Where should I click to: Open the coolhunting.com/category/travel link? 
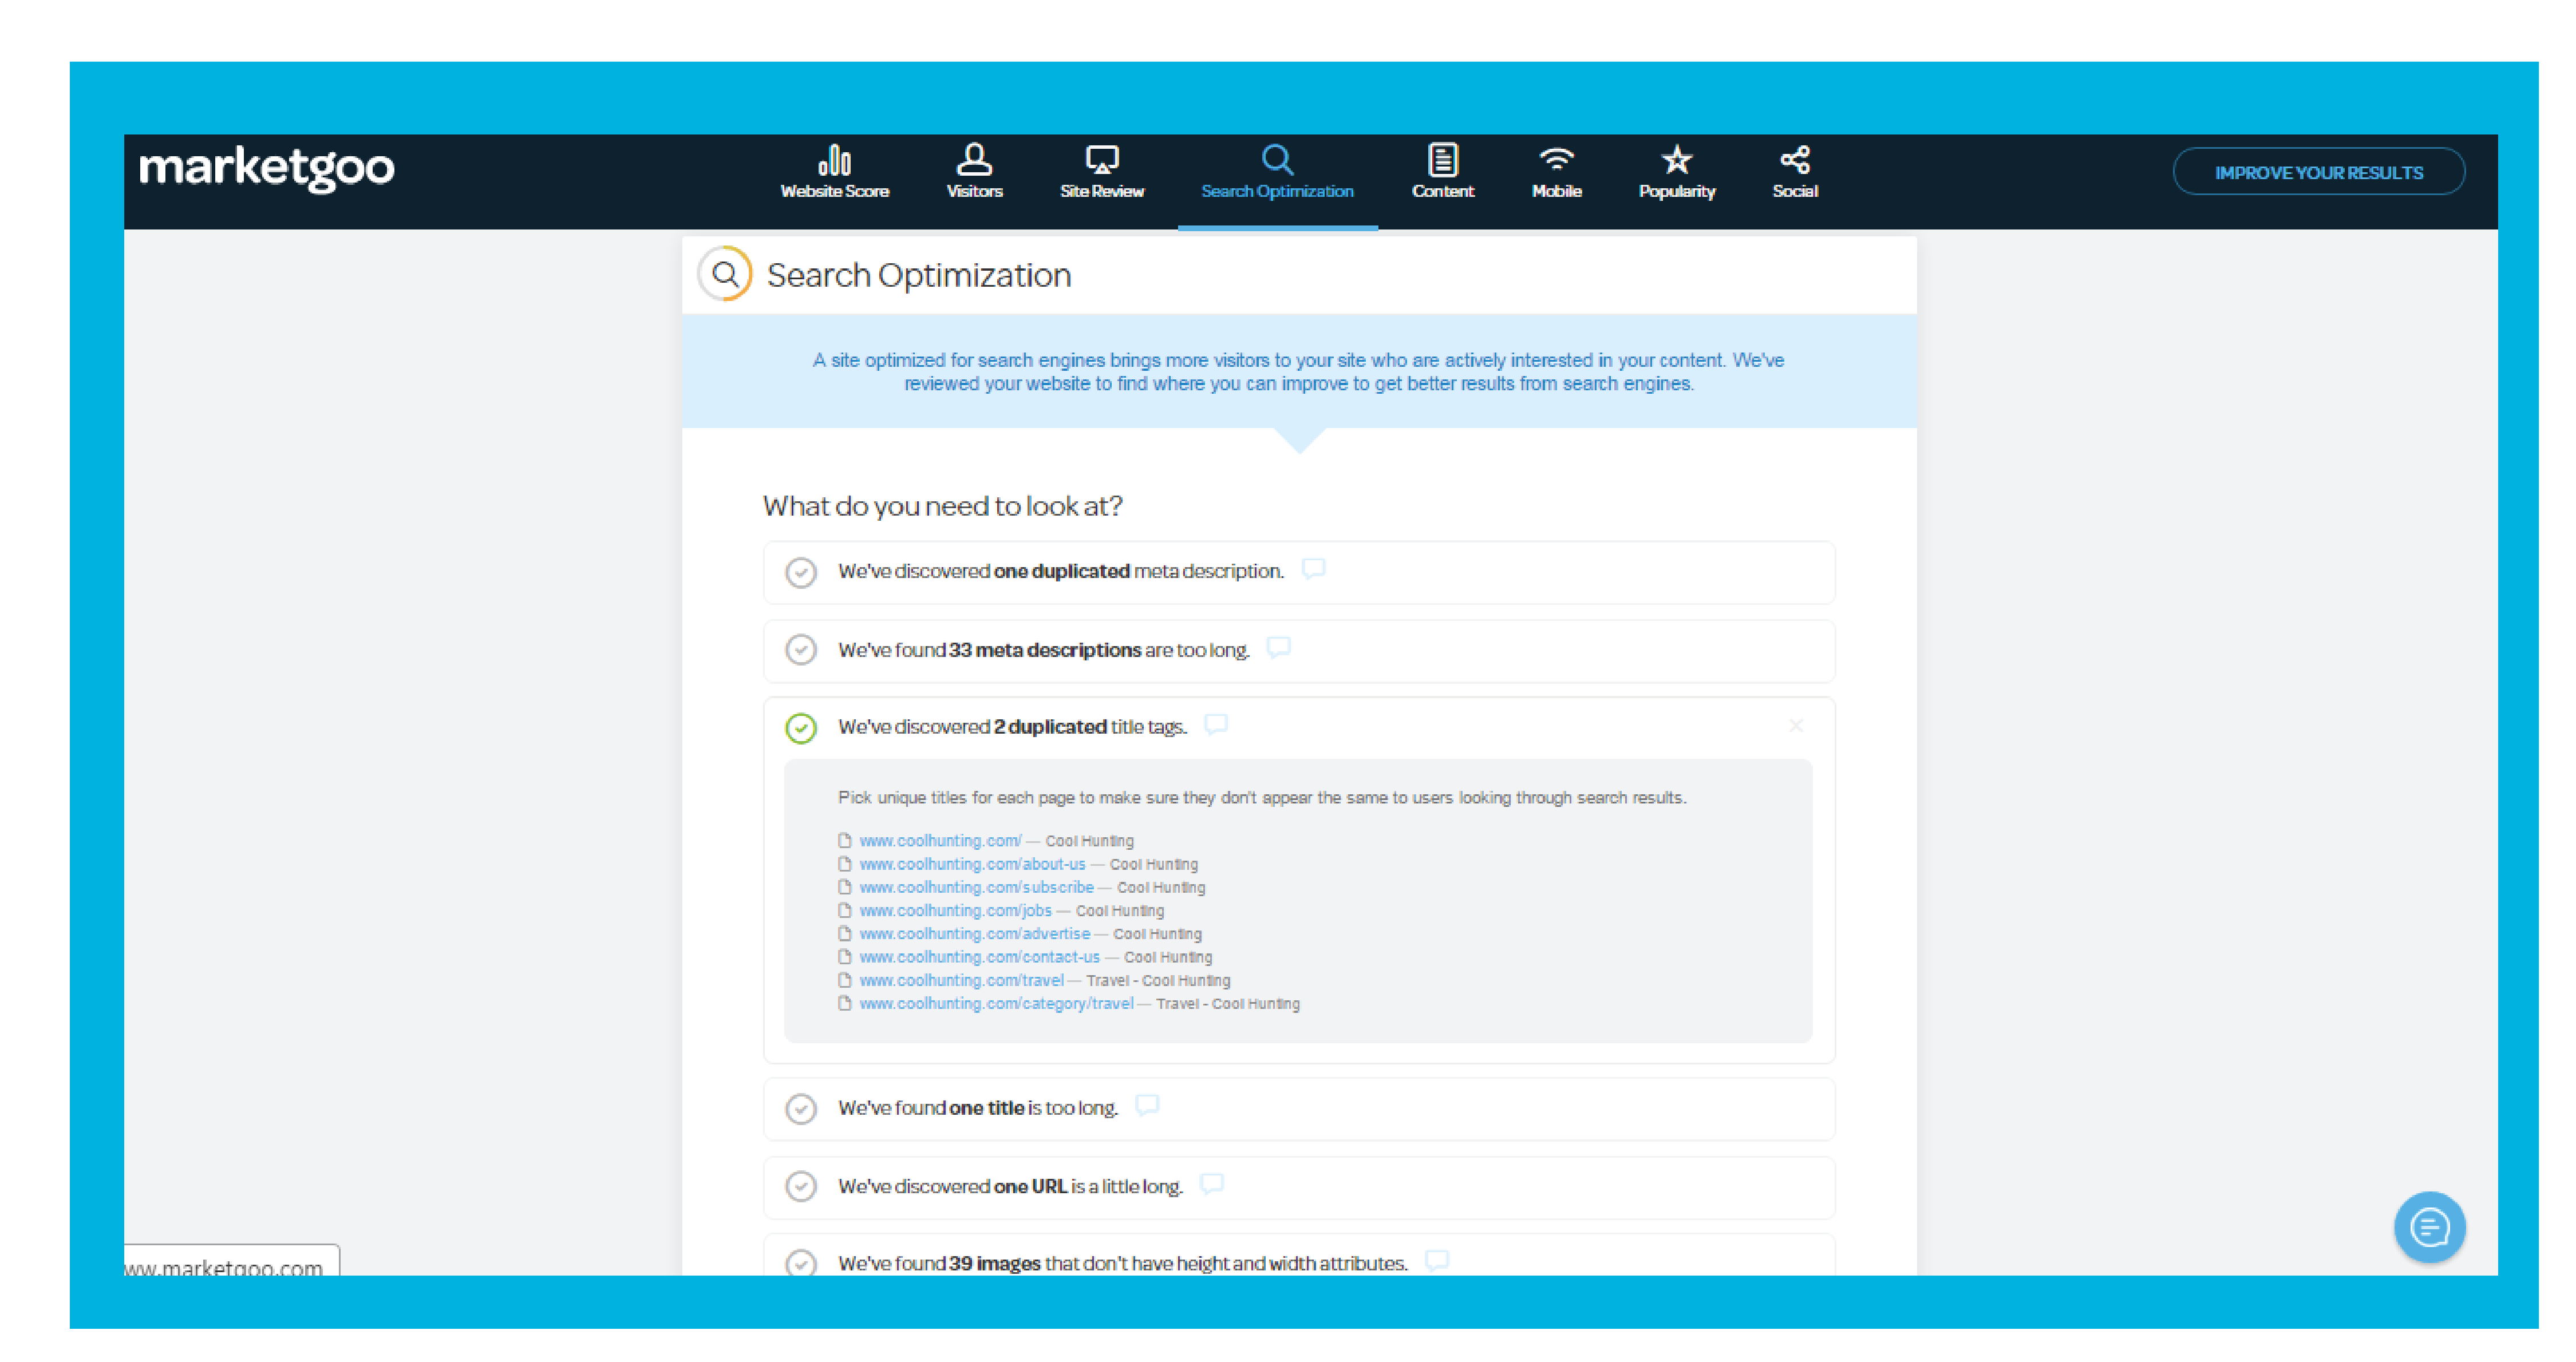[996, 1003]
